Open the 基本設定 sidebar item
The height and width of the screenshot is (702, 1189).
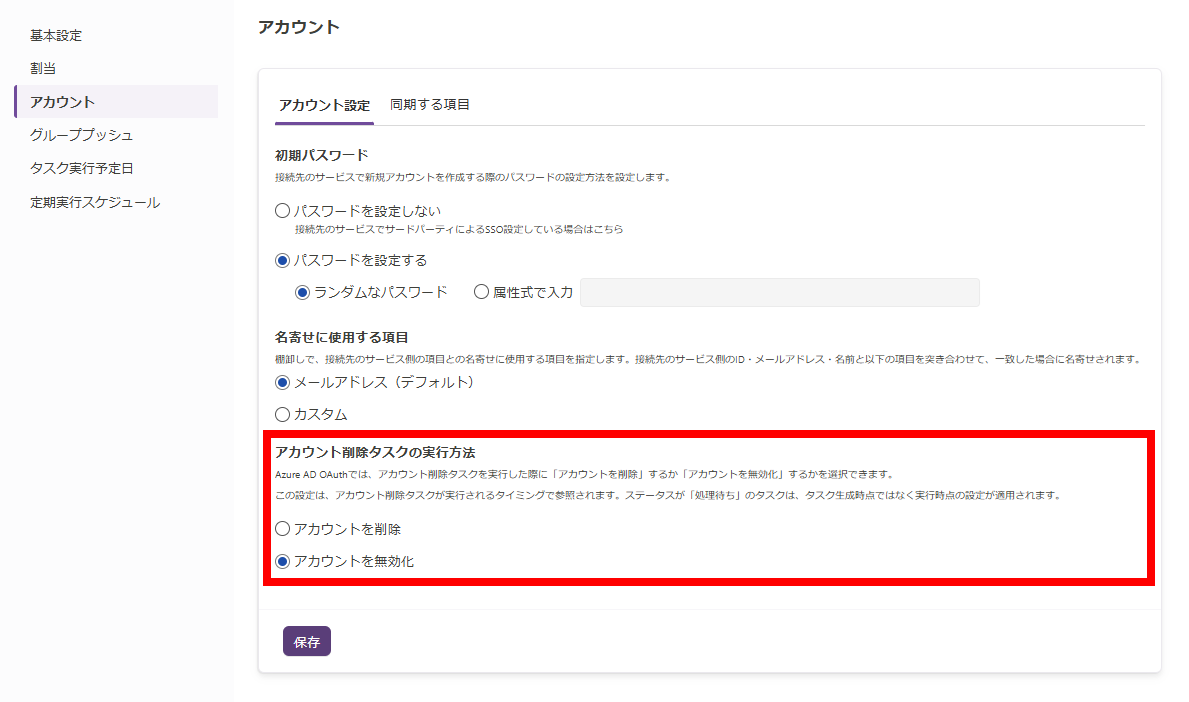point(56,36)
